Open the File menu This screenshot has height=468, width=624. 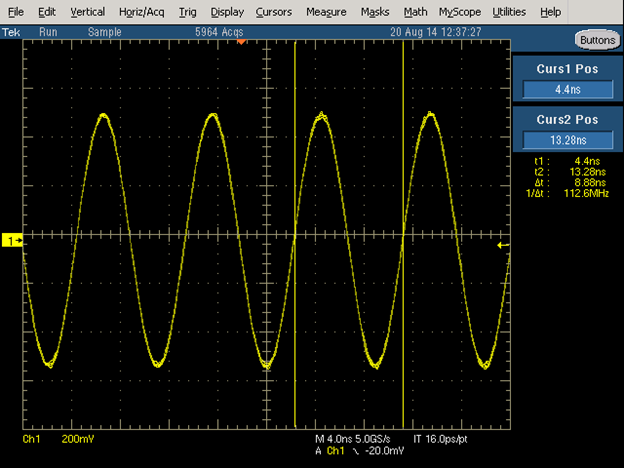click(x=16, y=12)
